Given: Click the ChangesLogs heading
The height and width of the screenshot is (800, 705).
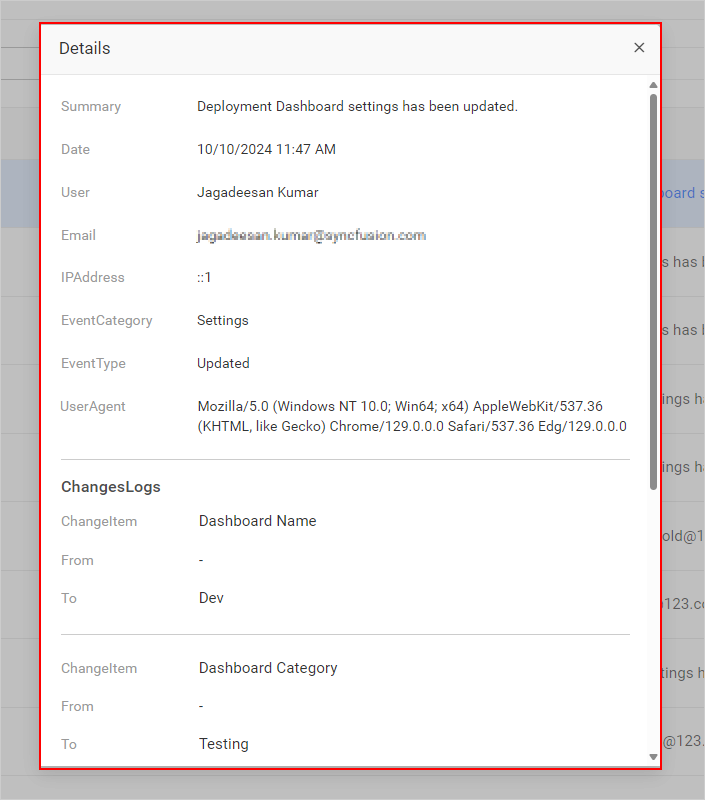Looking at the screenshot, I should coord(111,487).
